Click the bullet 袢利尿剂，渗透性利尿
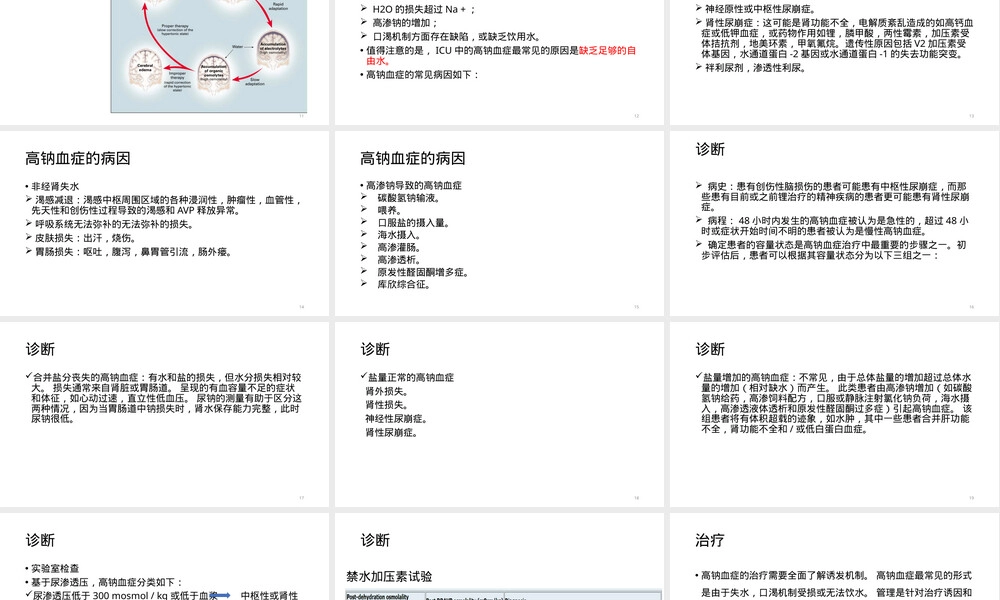 pos(755,68)
